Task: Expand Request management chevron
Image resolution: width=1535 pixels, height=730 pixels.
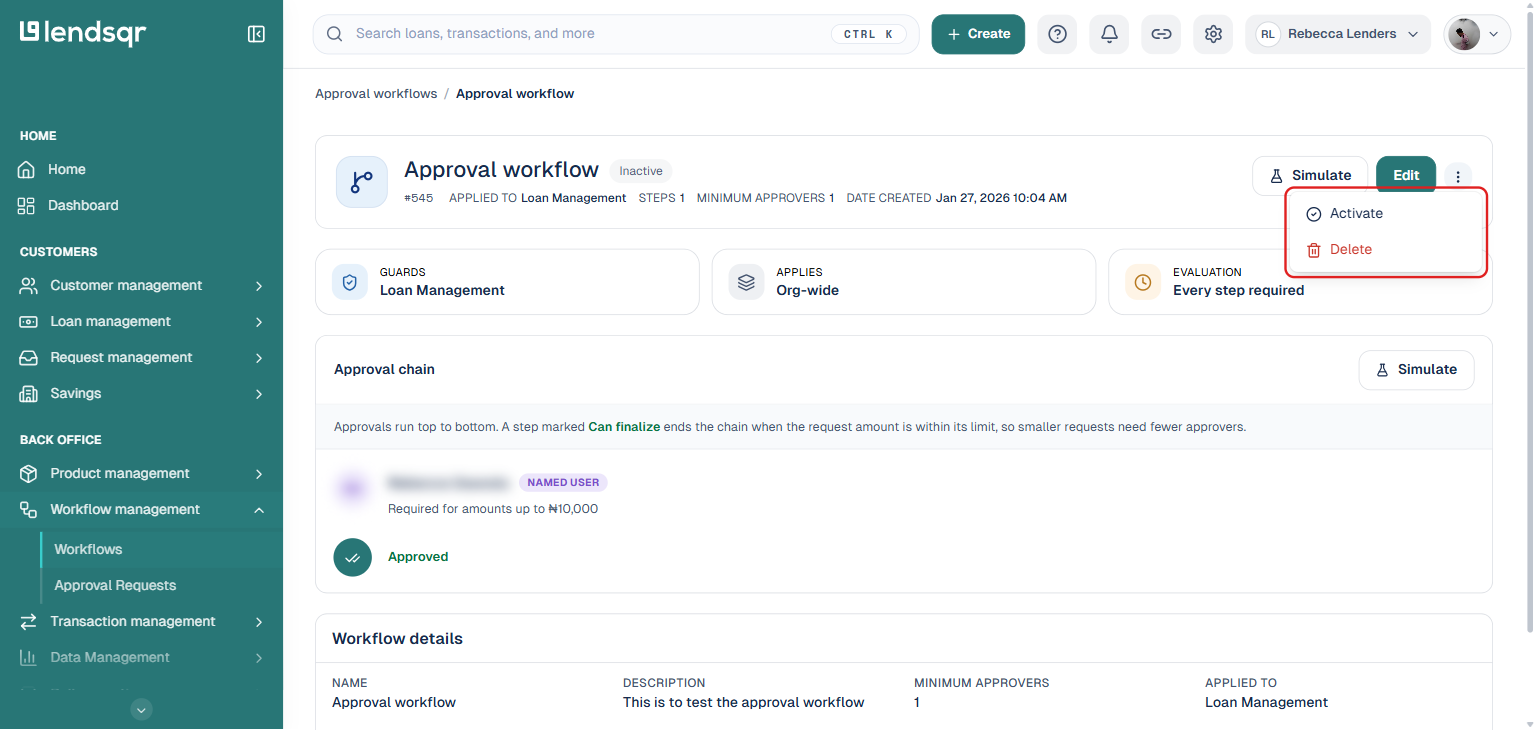Action: coord(259,358)
